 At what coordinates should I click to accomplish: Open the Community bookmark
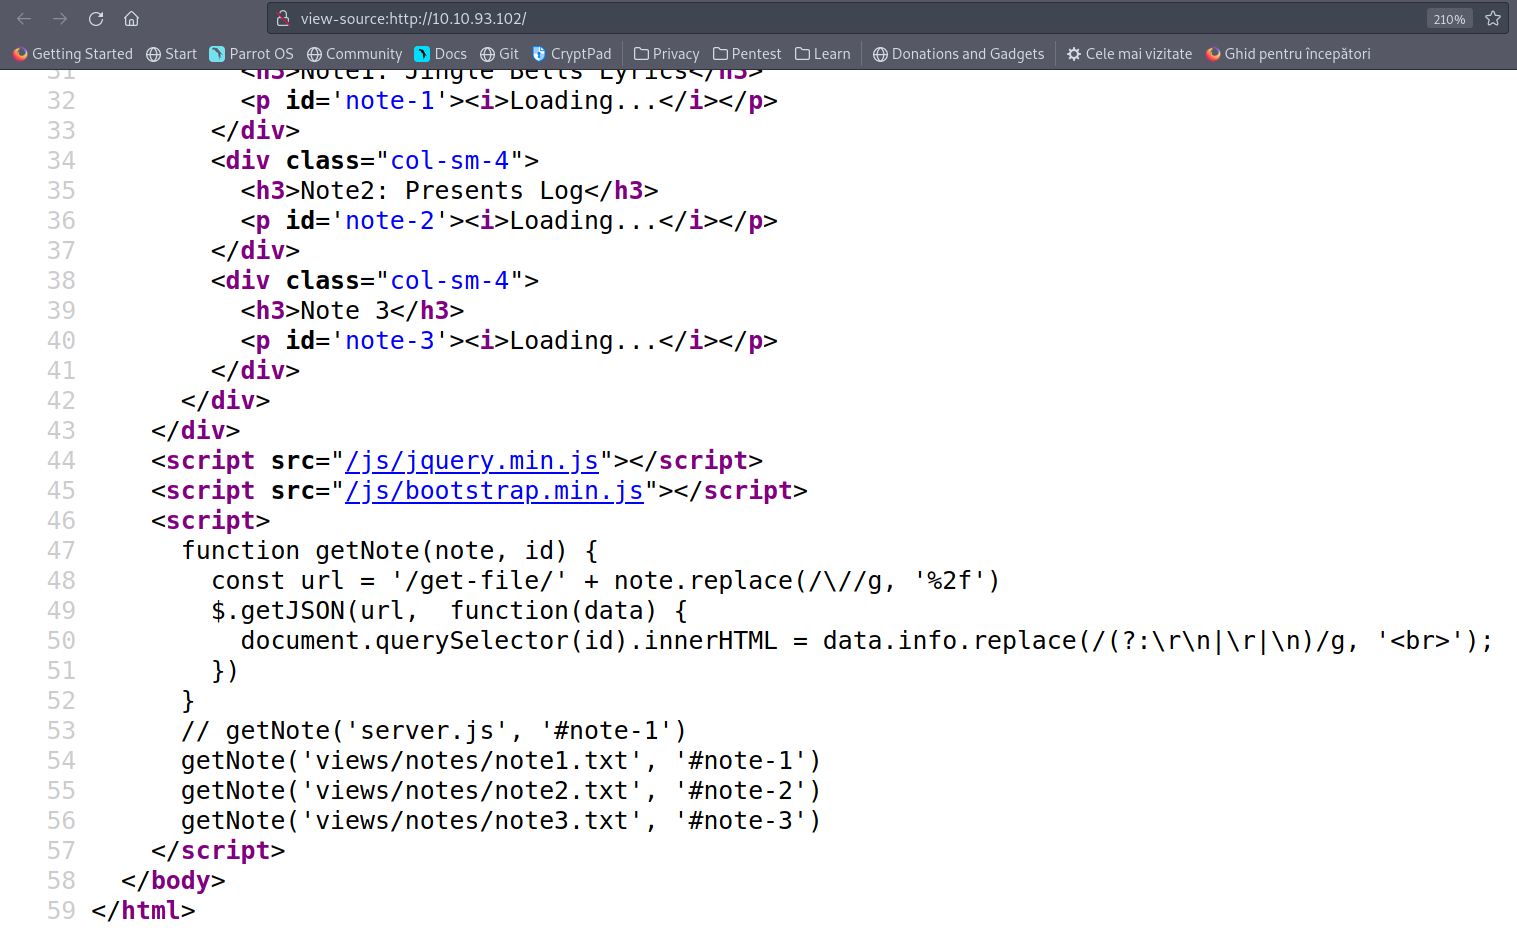pyautogui.click(x=354, y=54)
